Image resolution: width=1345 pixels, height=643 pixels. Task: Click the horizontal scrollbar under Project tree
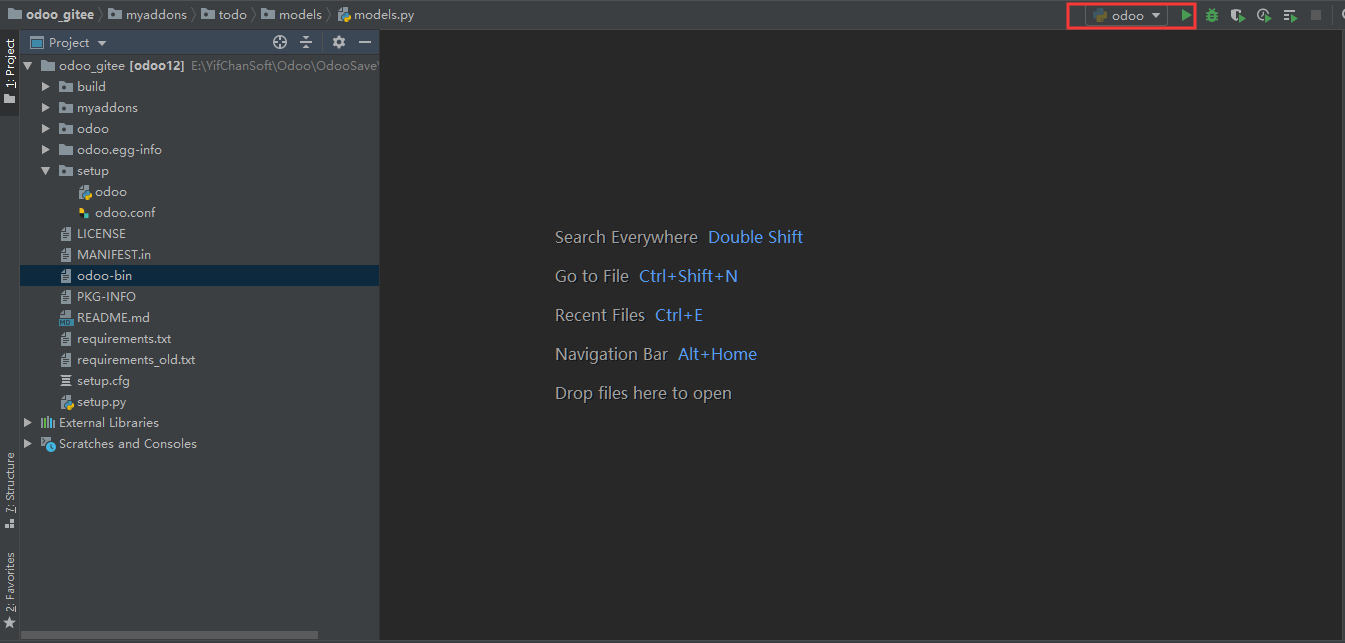[170, 635]
